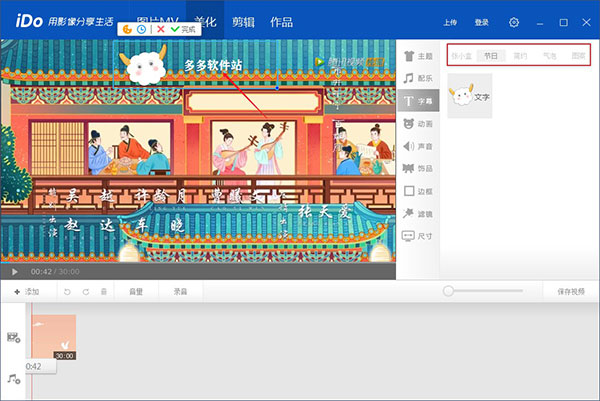600x401 pixels.
Task: Select the 简约 subtitle category
Action: (x=520, y=56)
